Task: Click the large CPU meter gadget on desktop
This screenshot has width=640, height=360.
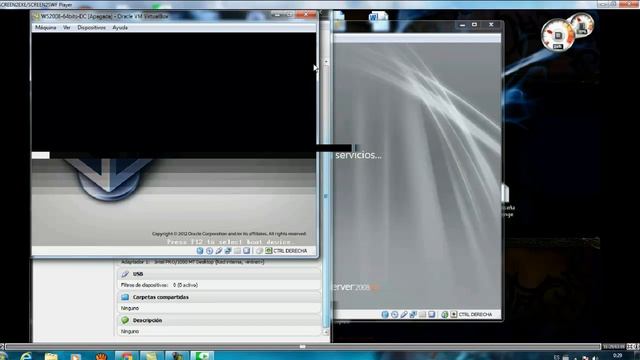Action: pos(558,35)
